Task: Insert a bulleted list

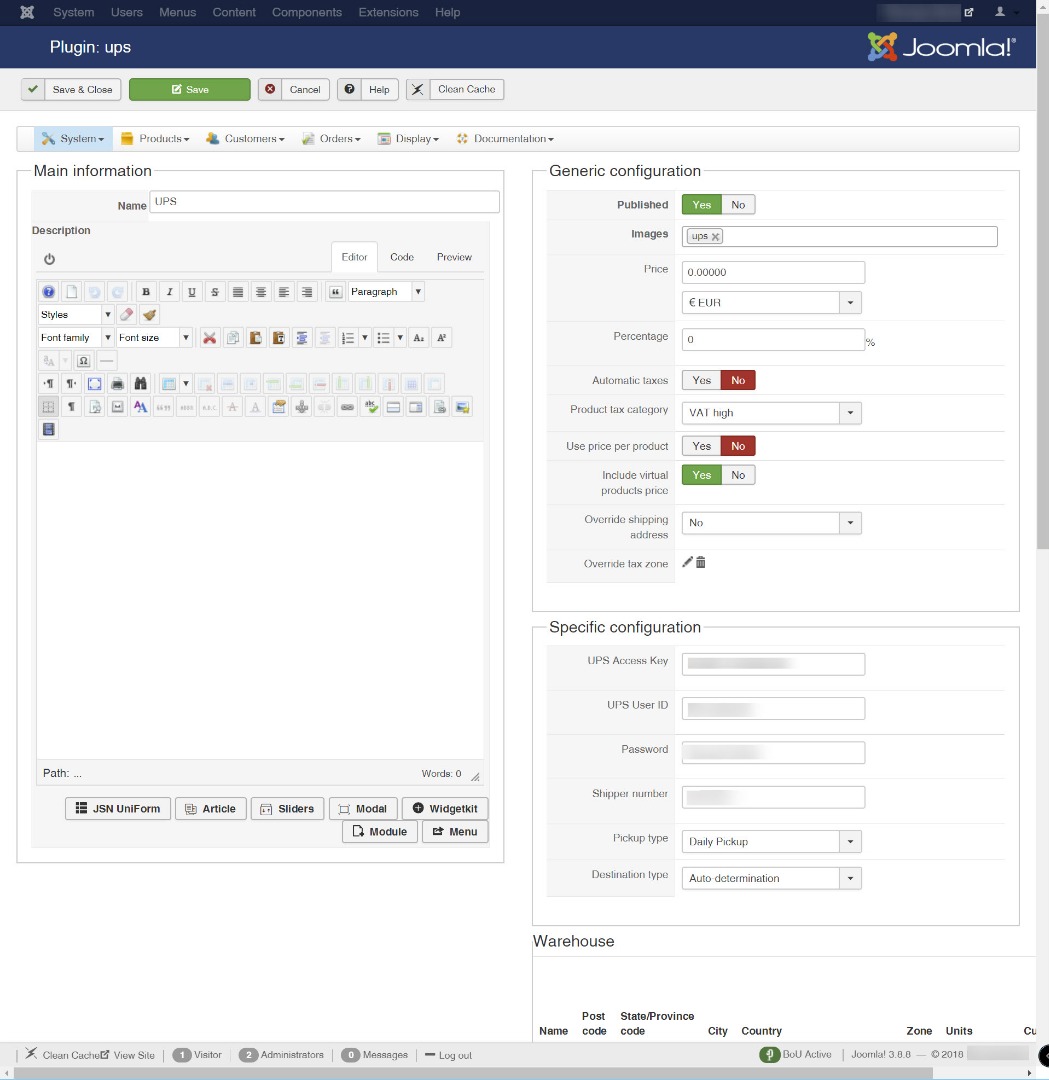Action: pyautogui.click(x=384, y=338)
